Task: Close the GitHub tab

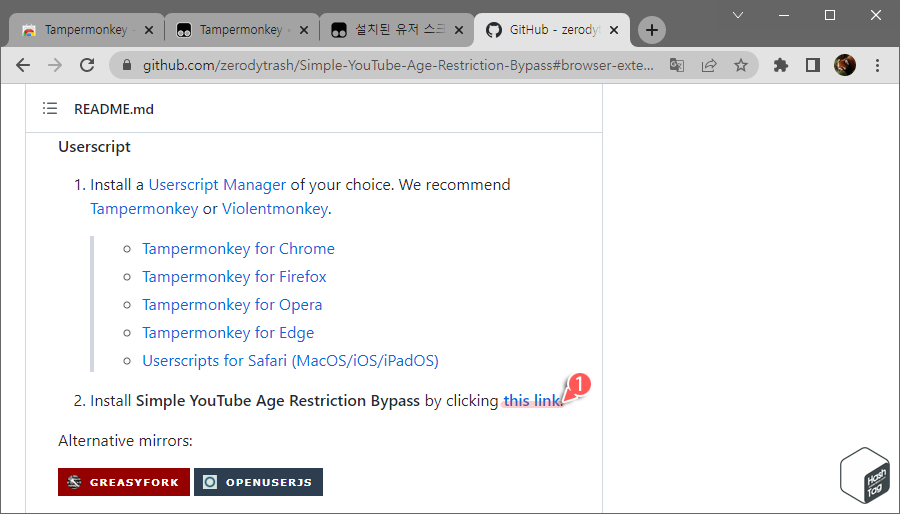Action: [x=614, y=30]
